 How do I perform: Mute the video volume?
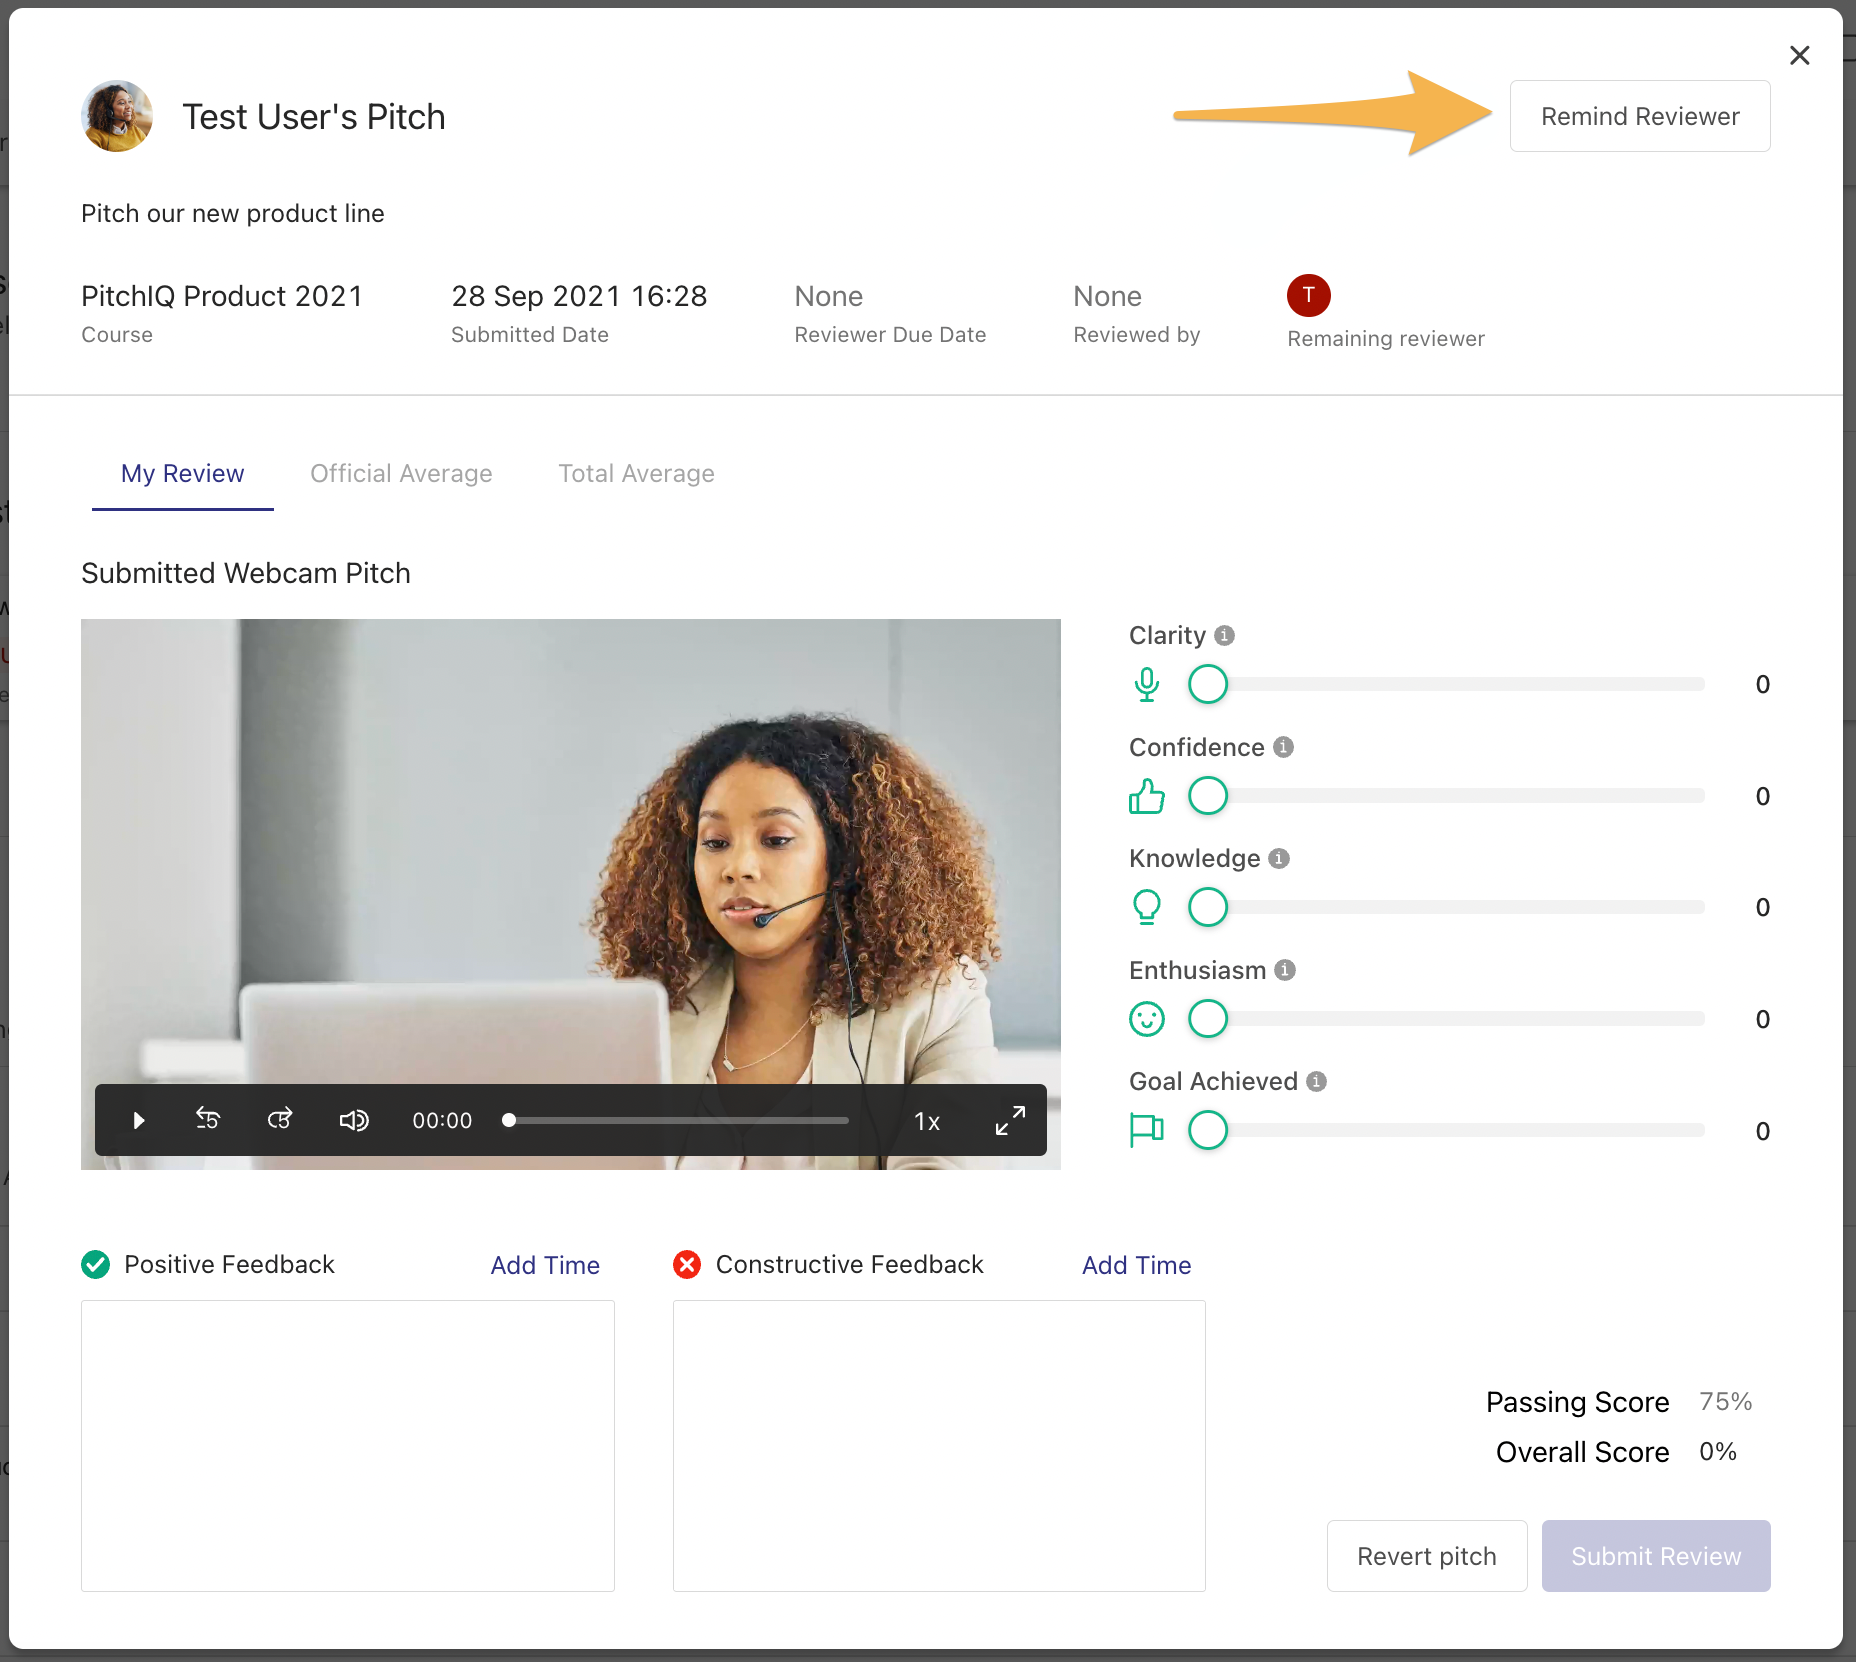[x=354, y=1120]
